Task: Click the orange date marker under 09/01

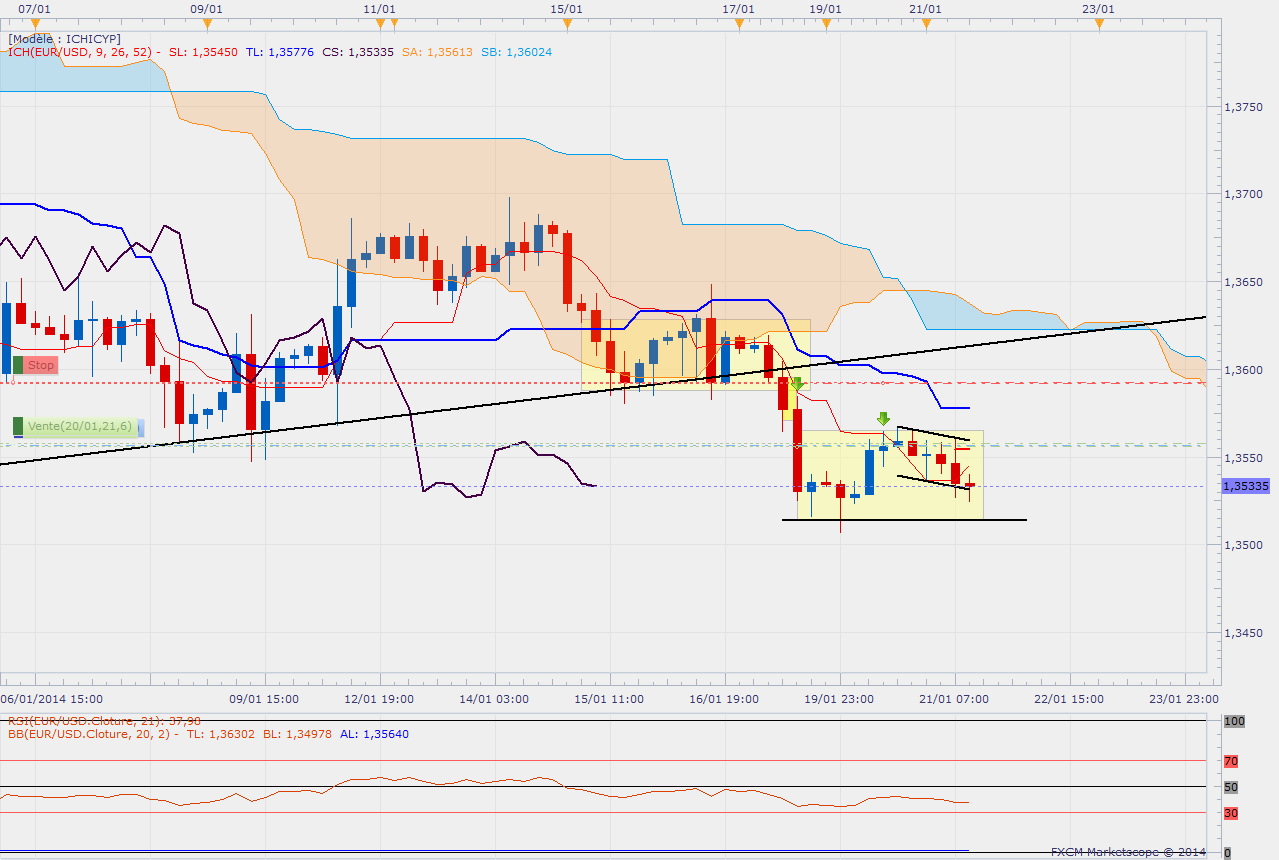Action: click(207, 25)
